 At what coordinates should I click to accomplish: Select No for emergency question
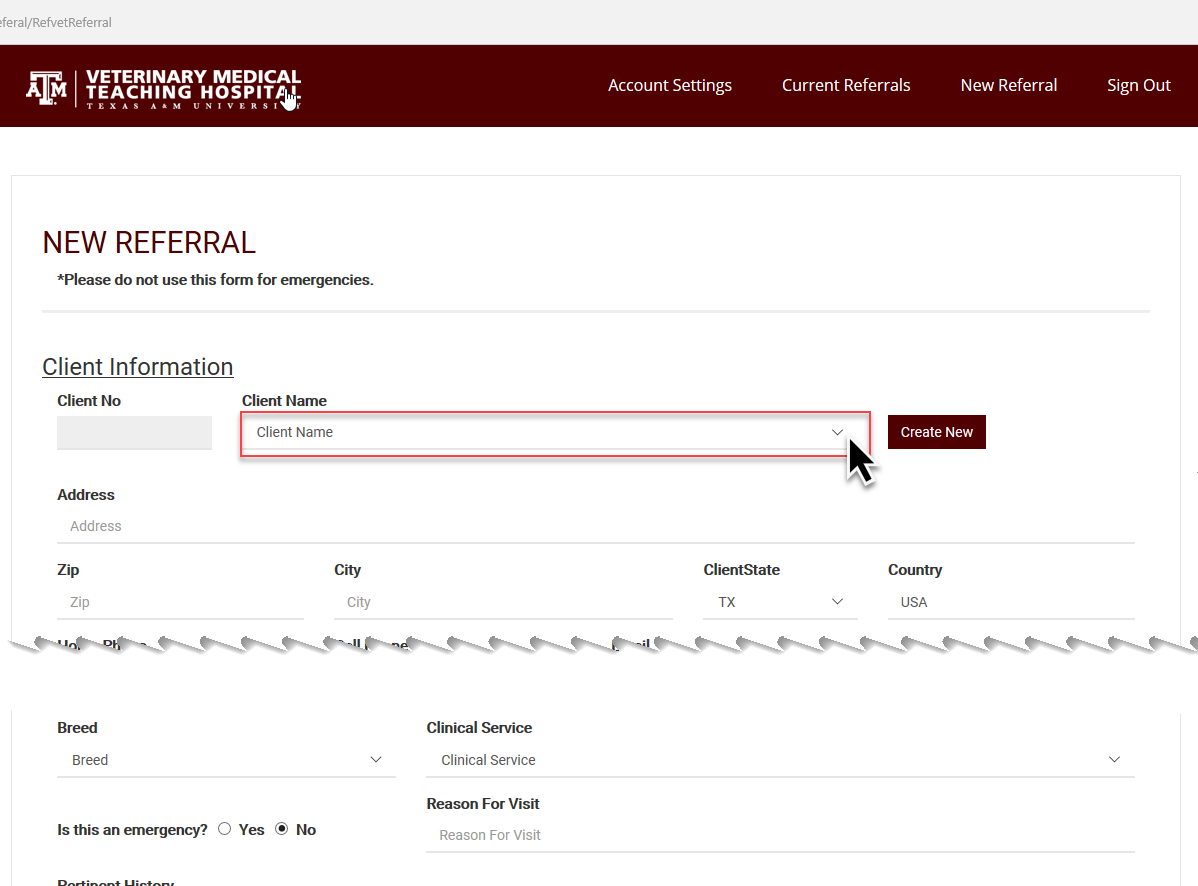point(282,829)
